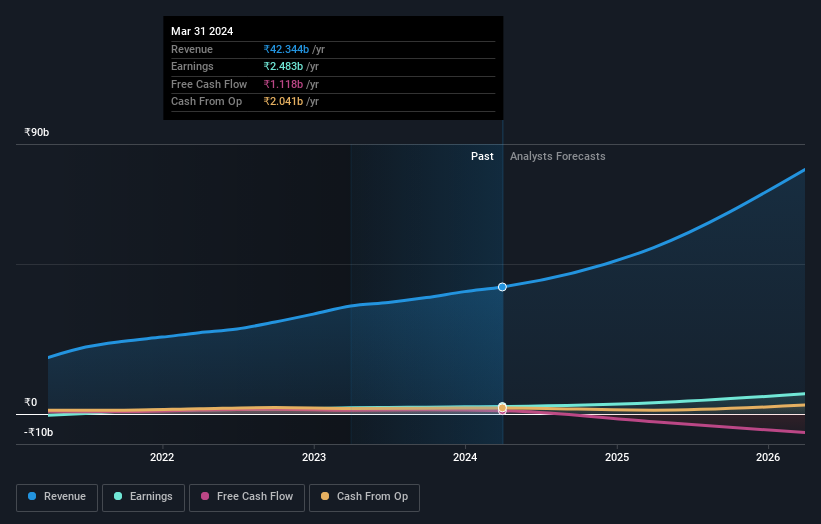
Task: Click the ₹2.483b earnings value
Action: pyautogui.click(x=283, y=66)
